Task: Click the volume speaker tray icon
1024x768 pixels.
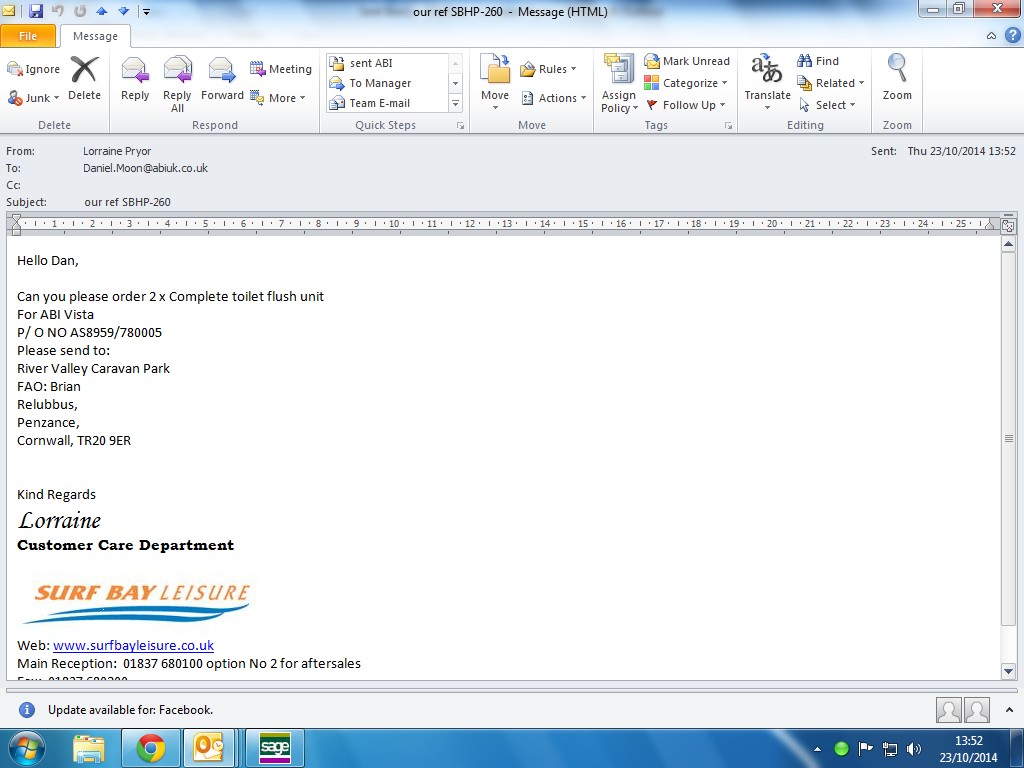Action: [x=914, y=749]
